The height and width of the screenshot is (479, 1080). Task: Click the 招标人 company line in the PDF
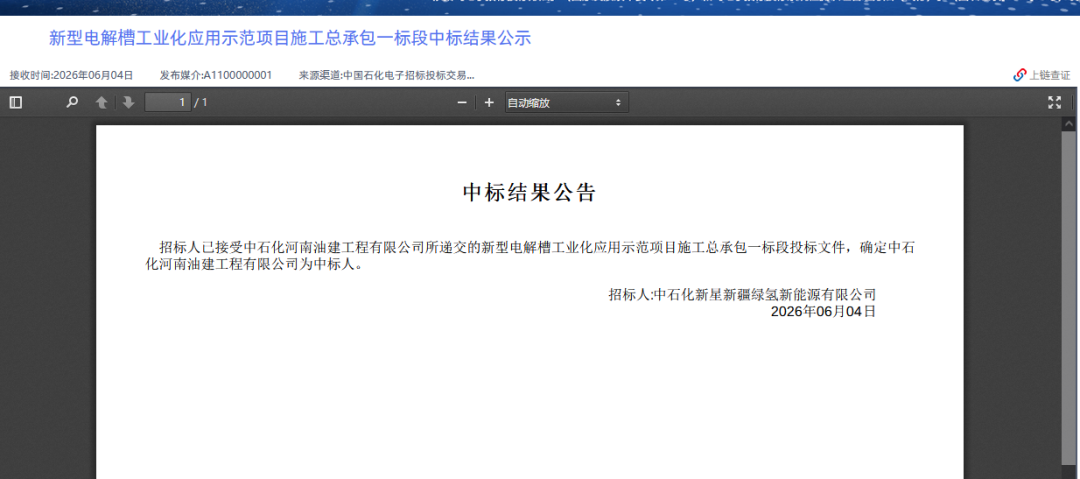tap(742, 295)
